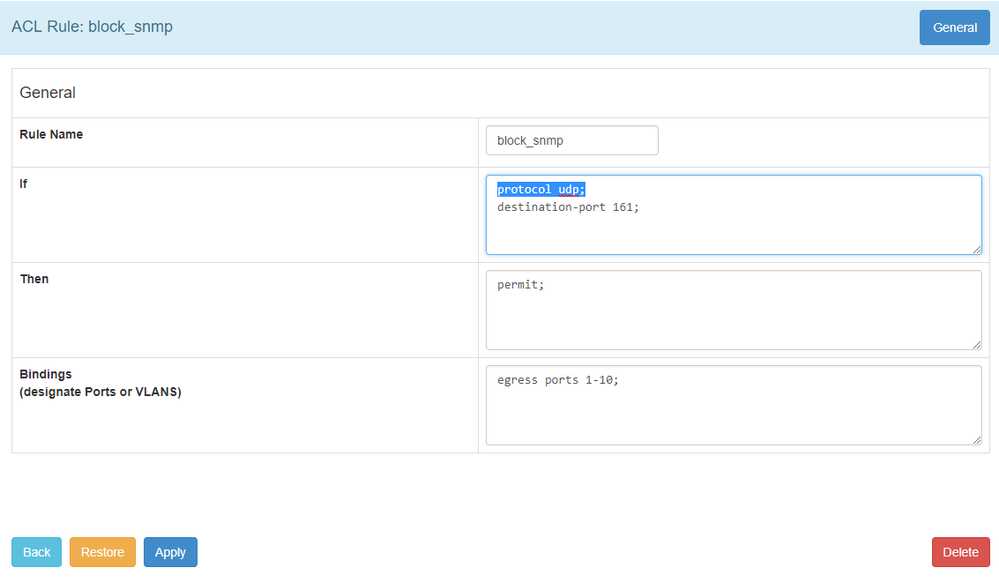Delete the block_snmp rule

960,552
